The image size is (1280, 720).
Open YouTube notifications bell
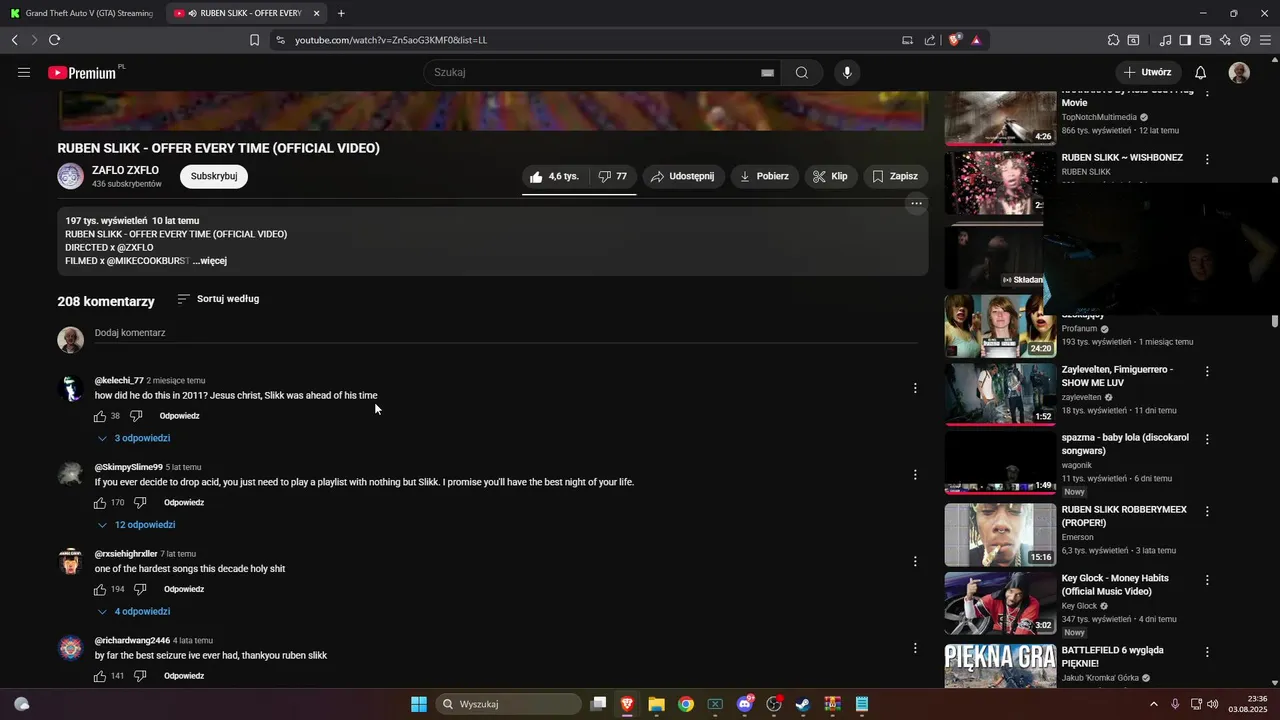[x=1201, y=72]
